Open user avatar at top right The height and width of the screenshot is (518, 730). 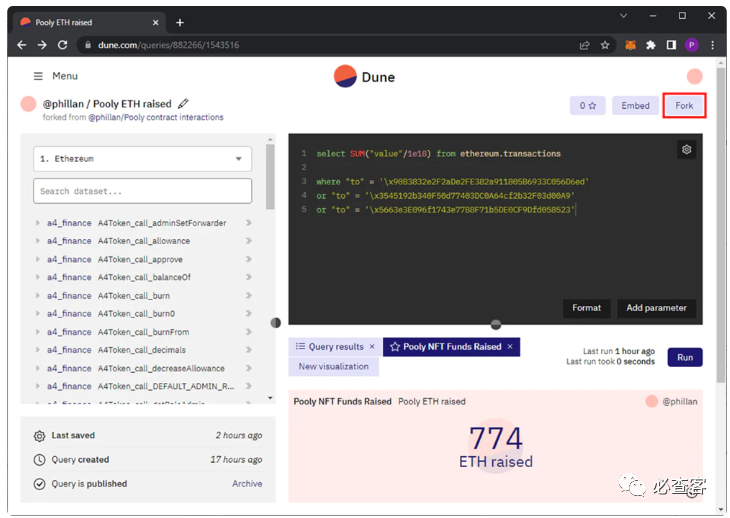click(x=694, y=76)
